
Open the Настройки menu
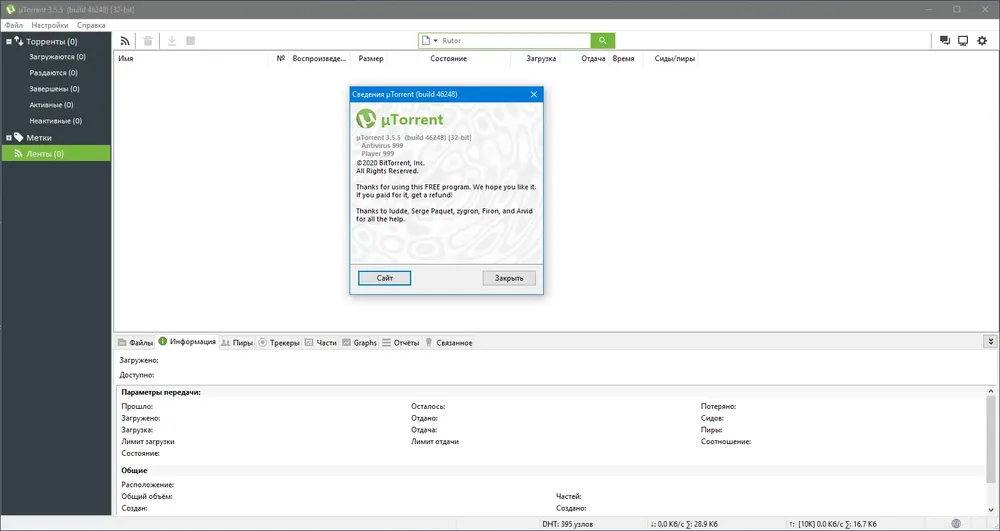click(50, 25)
